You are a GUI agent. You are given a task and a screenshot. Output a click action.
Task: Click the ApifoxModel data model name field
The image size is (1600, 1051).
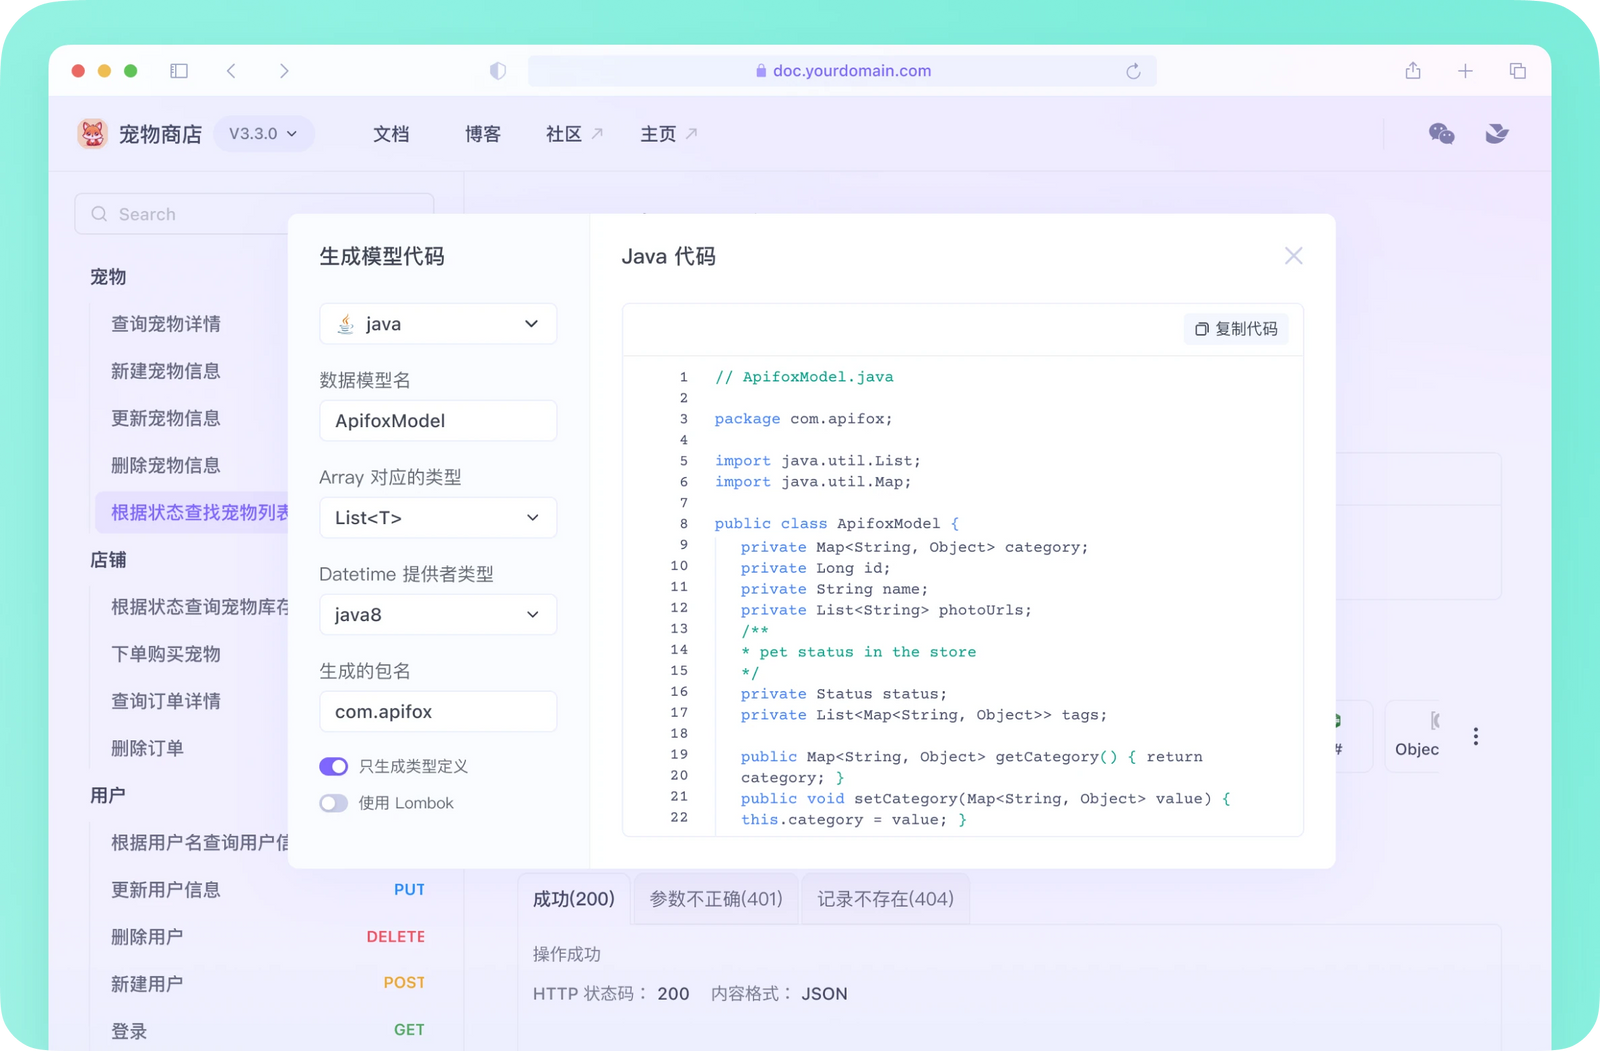(437, 420)
